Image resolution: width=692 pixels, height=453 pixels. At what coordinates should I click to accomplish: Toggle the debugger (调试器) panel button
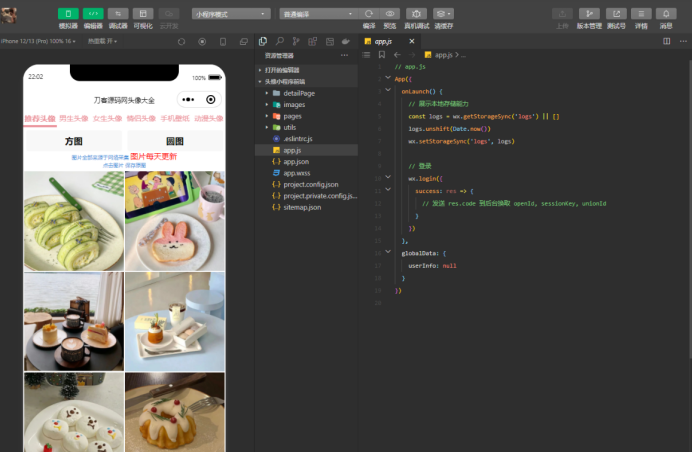point(118,14)
